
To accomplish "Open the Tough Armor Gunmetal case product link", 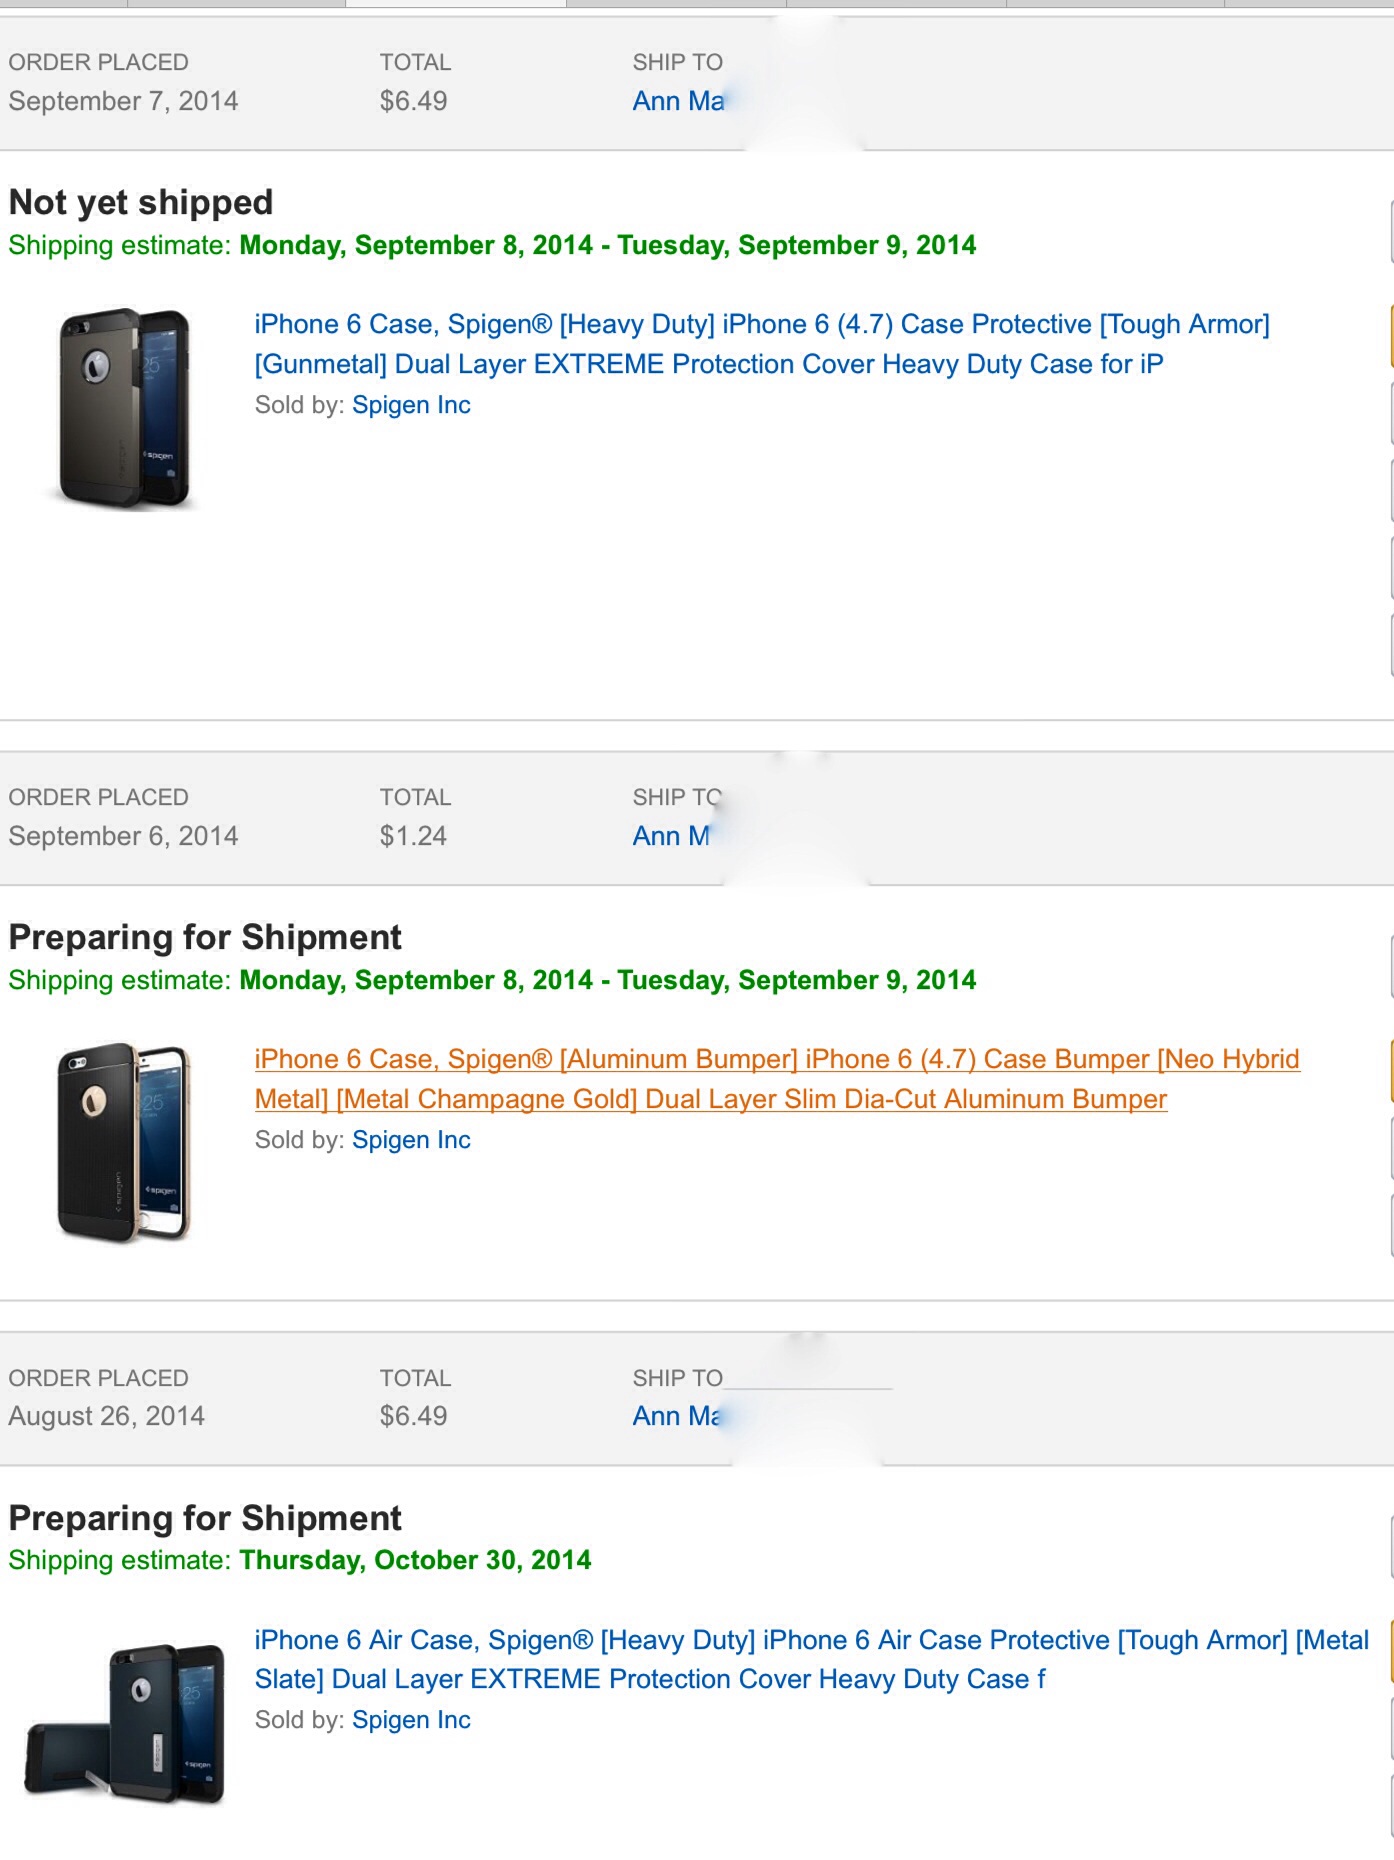I will (x=761, y=344).
